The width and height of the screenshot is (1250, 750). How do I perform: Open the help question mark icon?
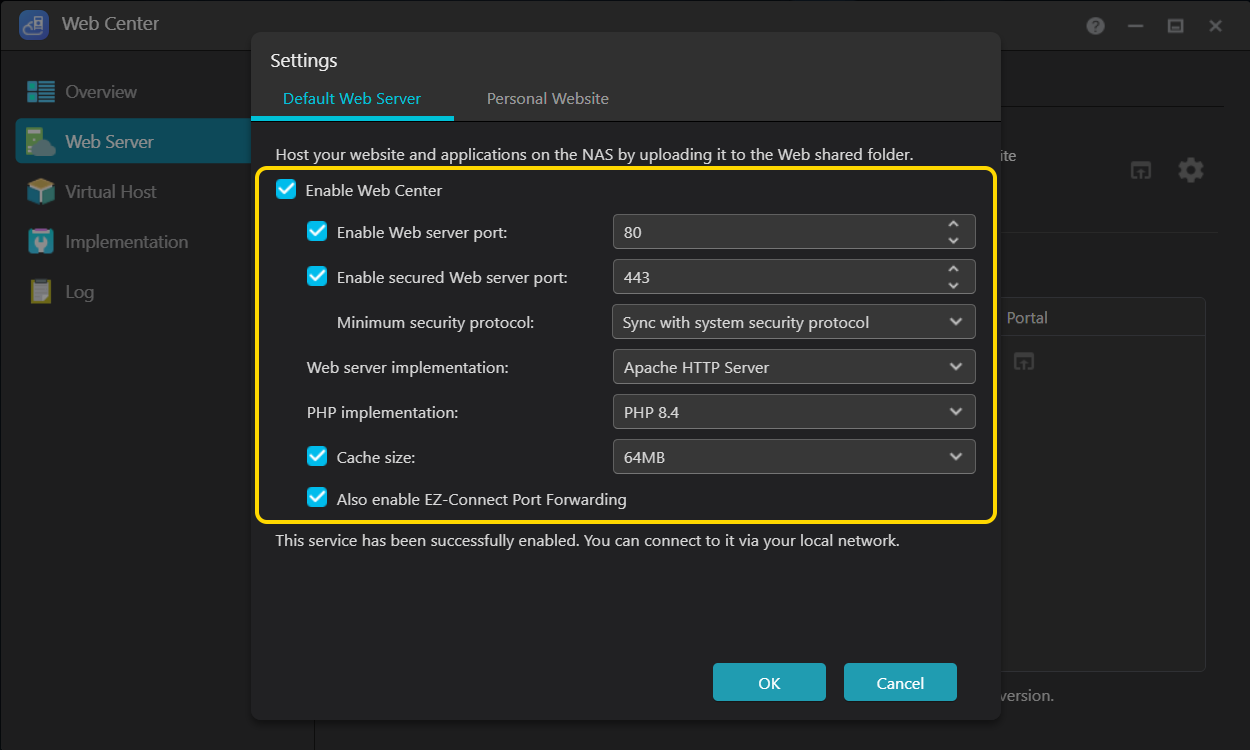[x=1096, y=26]
